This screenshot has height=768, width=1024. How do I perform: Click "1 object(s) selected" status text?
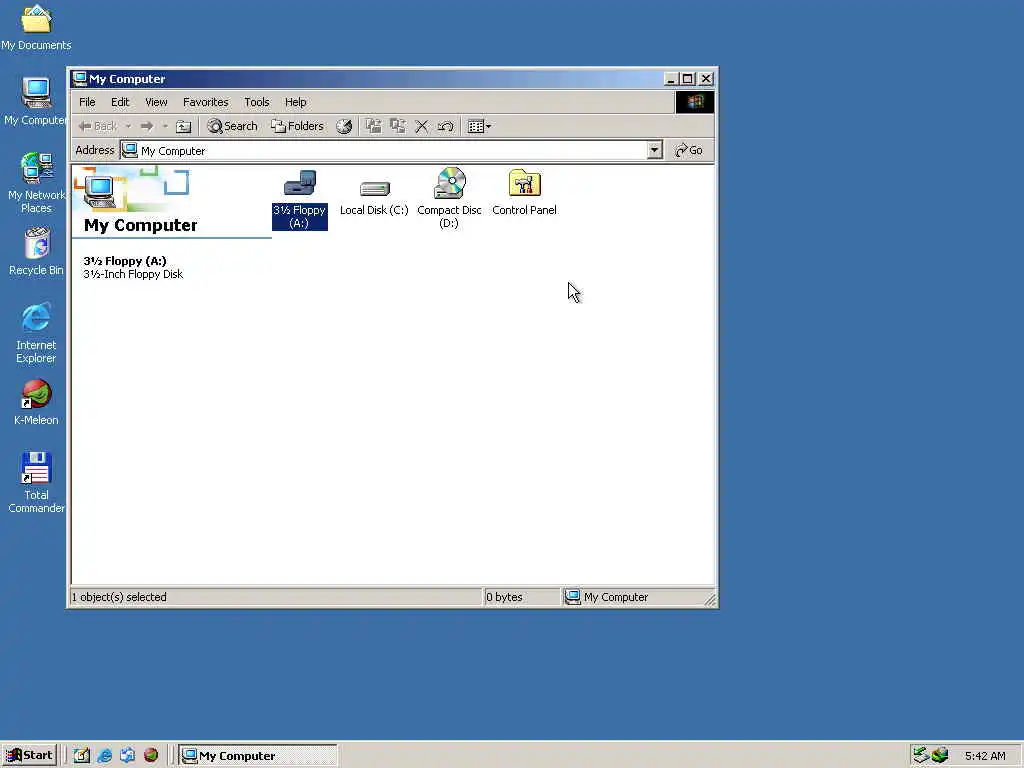coord(119,597)
